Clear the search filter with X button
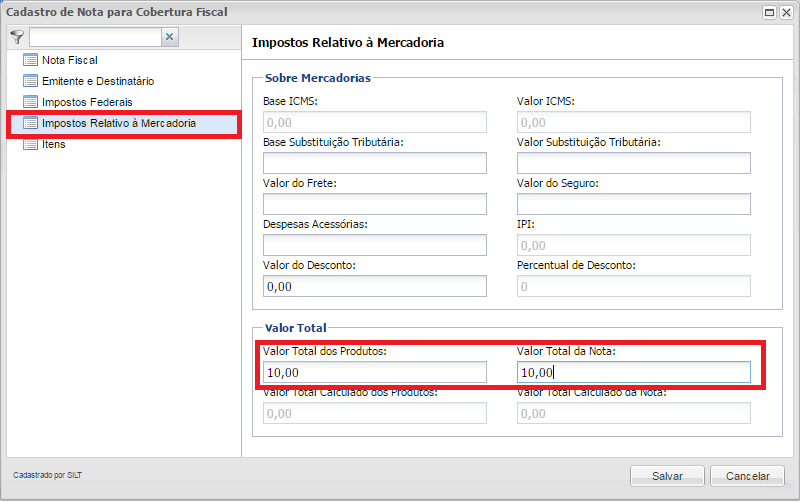800x503 pixels. coord(169,37)
